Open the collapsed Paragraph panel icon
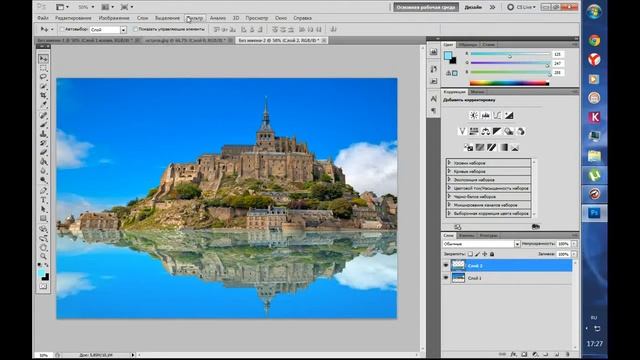The width and height of the screenshot is (640, 360). (x=433, y=111)
